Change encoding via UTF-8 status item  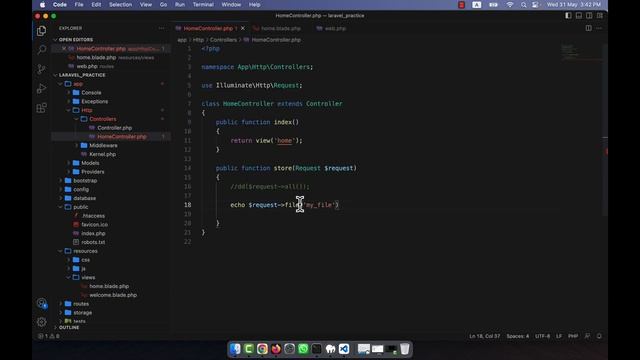(x=542, y=336)
